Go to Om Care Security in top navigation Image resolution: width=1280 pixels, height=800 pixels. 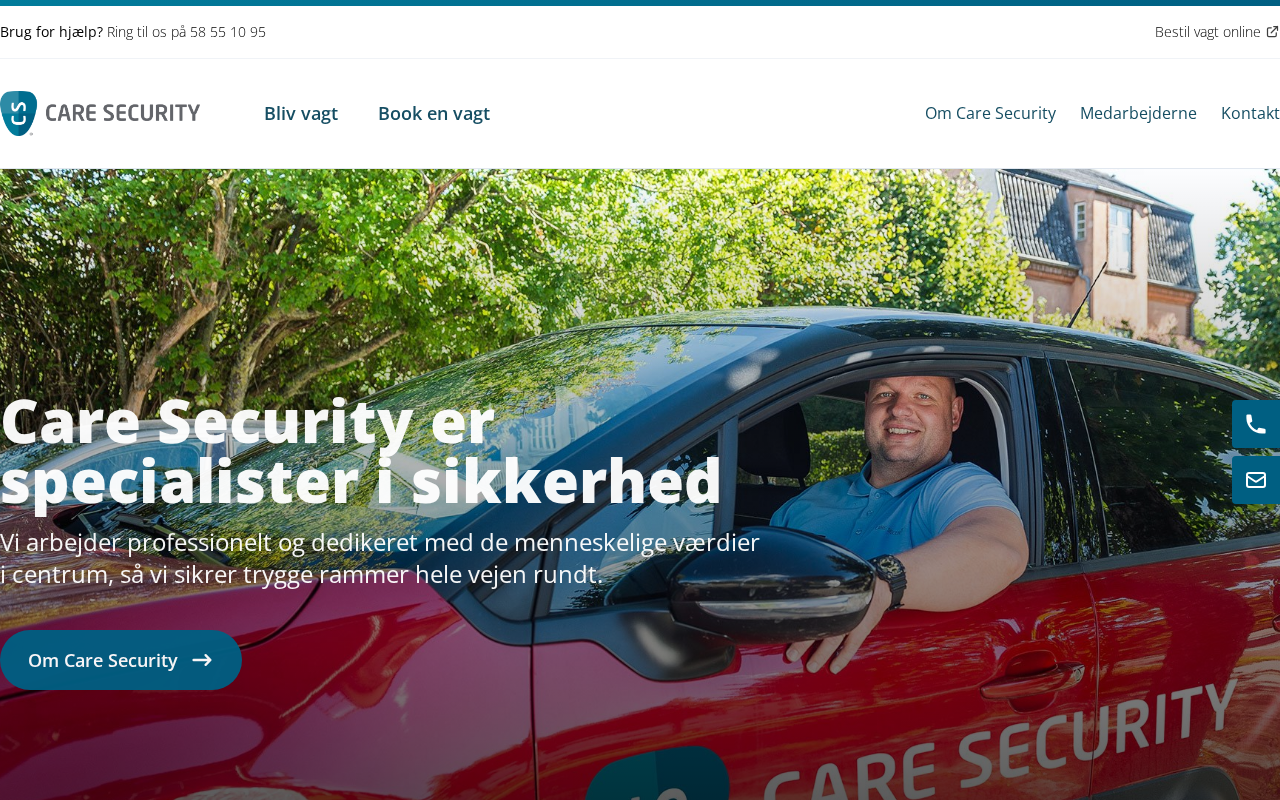point(990,113)
